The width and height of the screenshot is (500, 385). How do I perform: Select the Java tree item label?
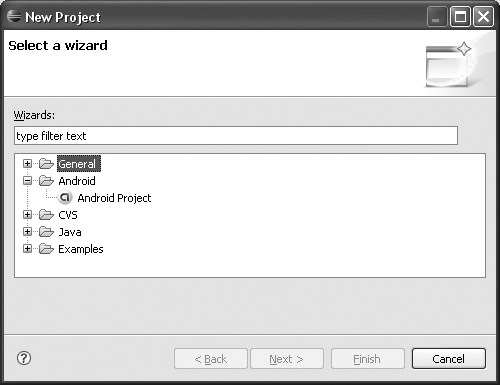[70, 232]
